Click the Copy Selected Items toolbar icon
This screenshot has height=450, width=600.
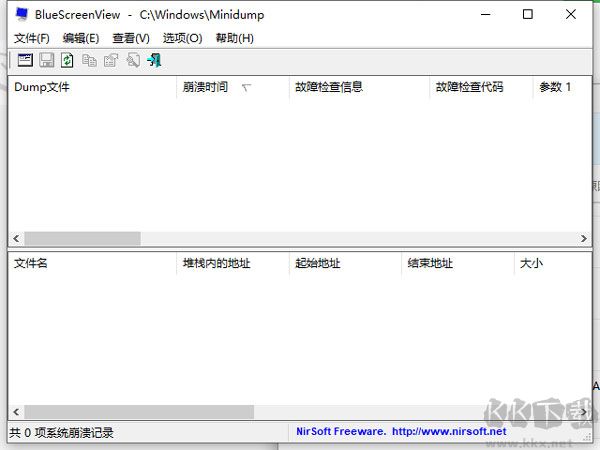pyautogui.click(x=90, y=60)
